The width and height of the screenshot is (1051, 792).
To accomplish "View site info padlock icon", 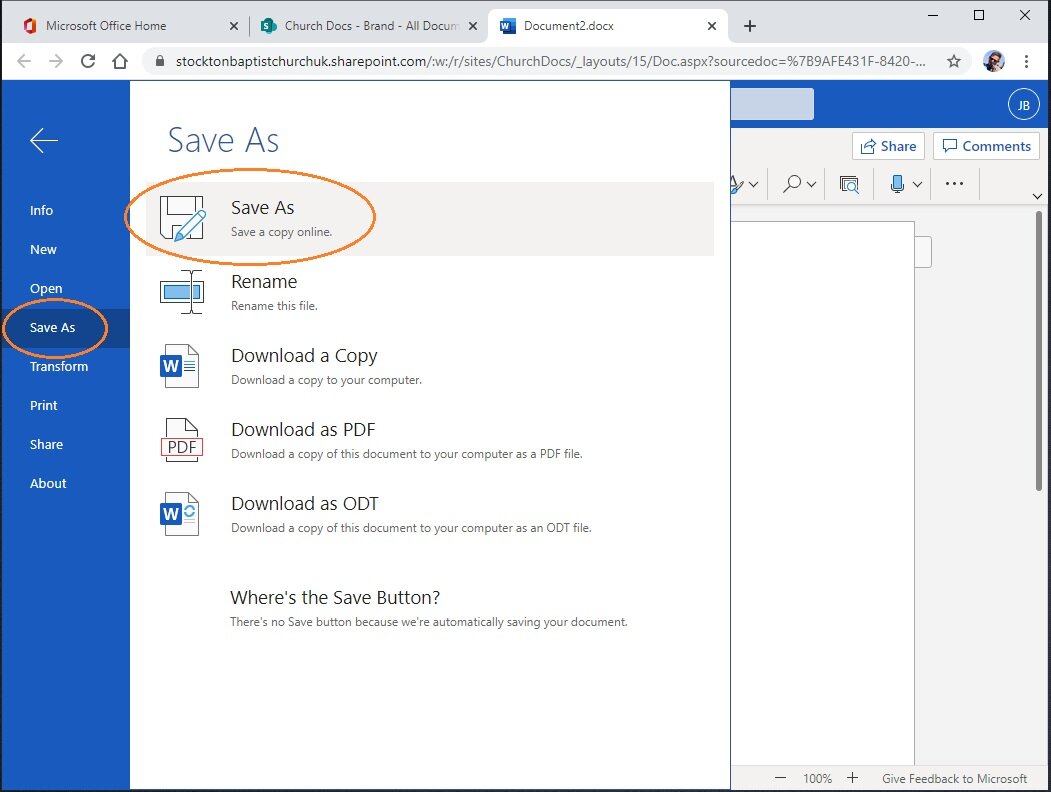I will click(x=160, y=61).
